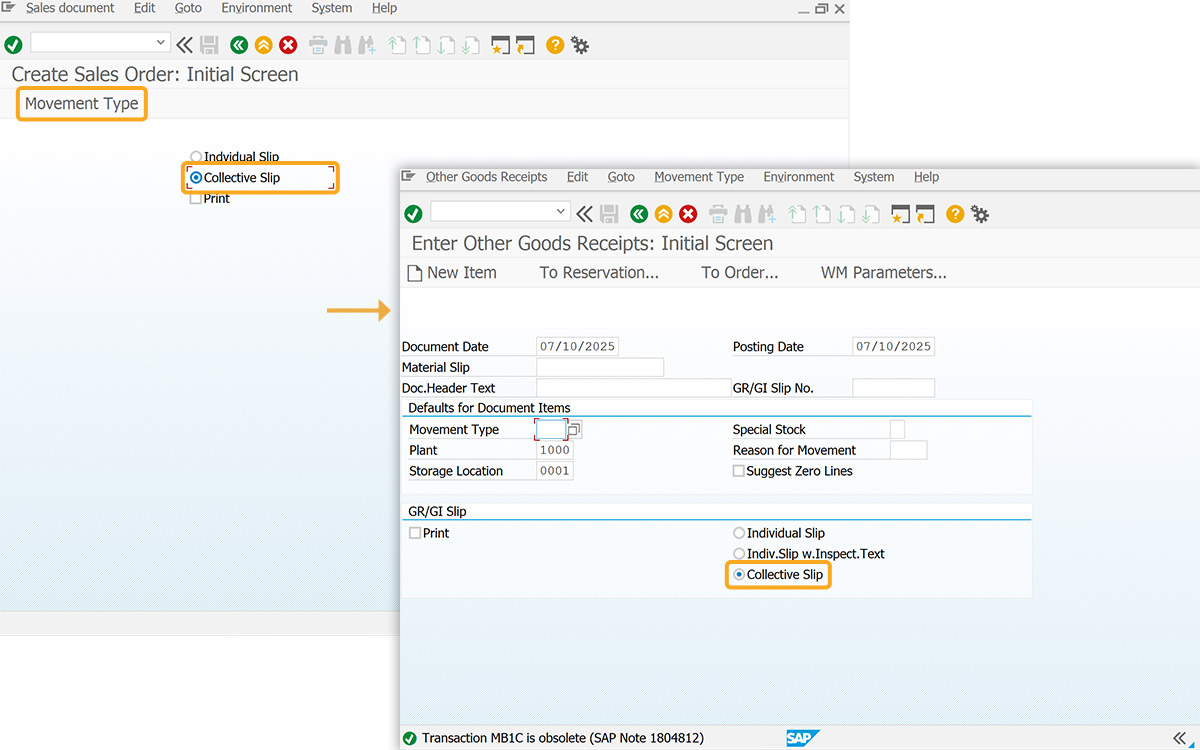Click Find binoculars icon in Goods Receipts window
The image size is (1200, 750).
coord(743,214)
